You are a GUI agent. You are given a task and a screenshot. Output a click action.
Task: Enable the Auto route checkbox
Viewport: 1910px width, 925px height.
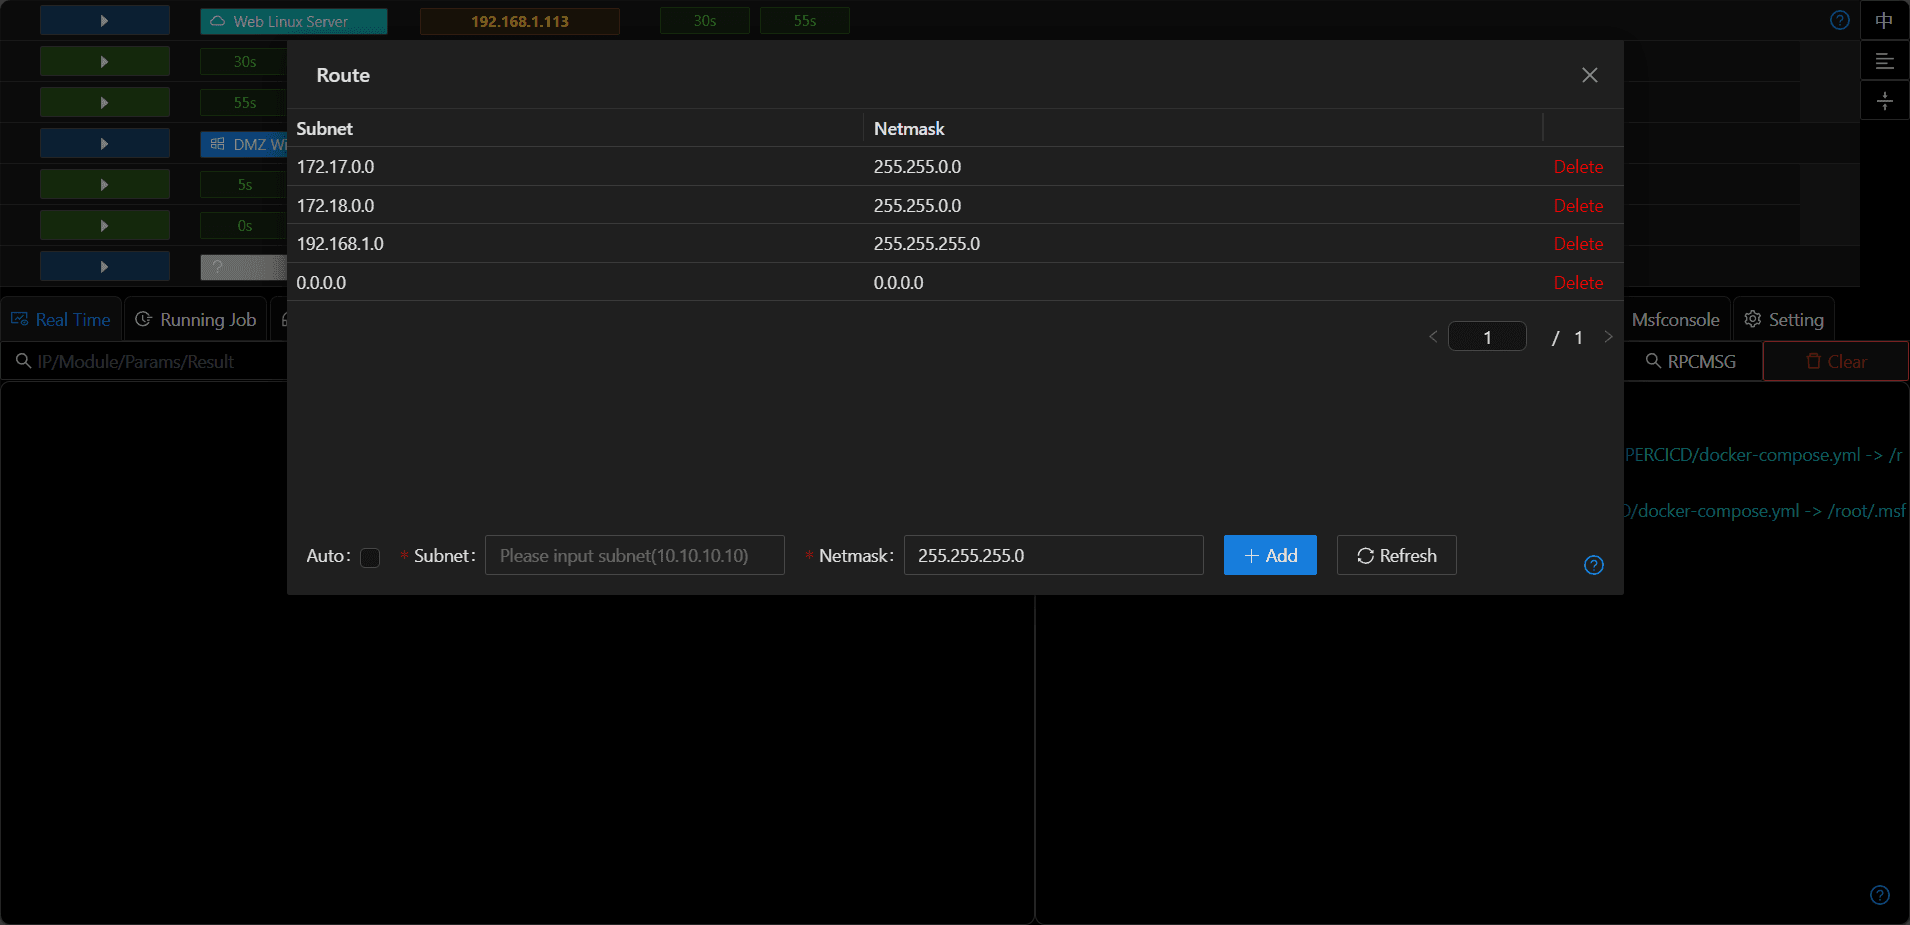pyautogui.click(x=370, y=557)
